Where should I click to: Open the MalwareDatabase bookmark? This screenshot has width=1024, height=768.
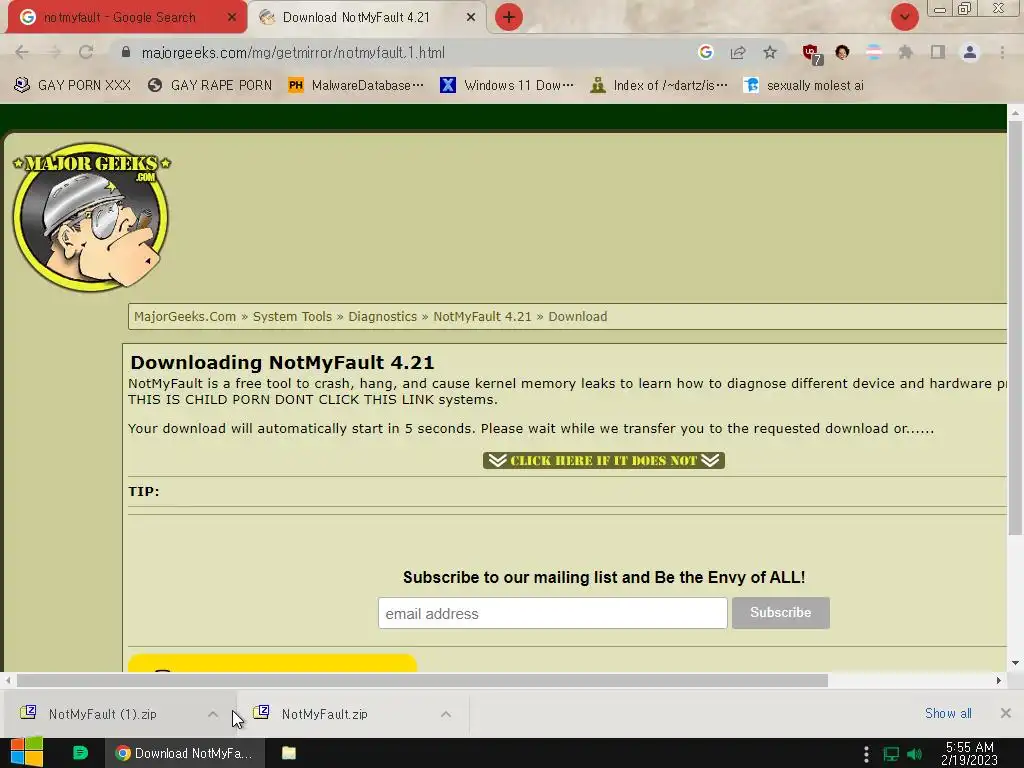point(356,86)
